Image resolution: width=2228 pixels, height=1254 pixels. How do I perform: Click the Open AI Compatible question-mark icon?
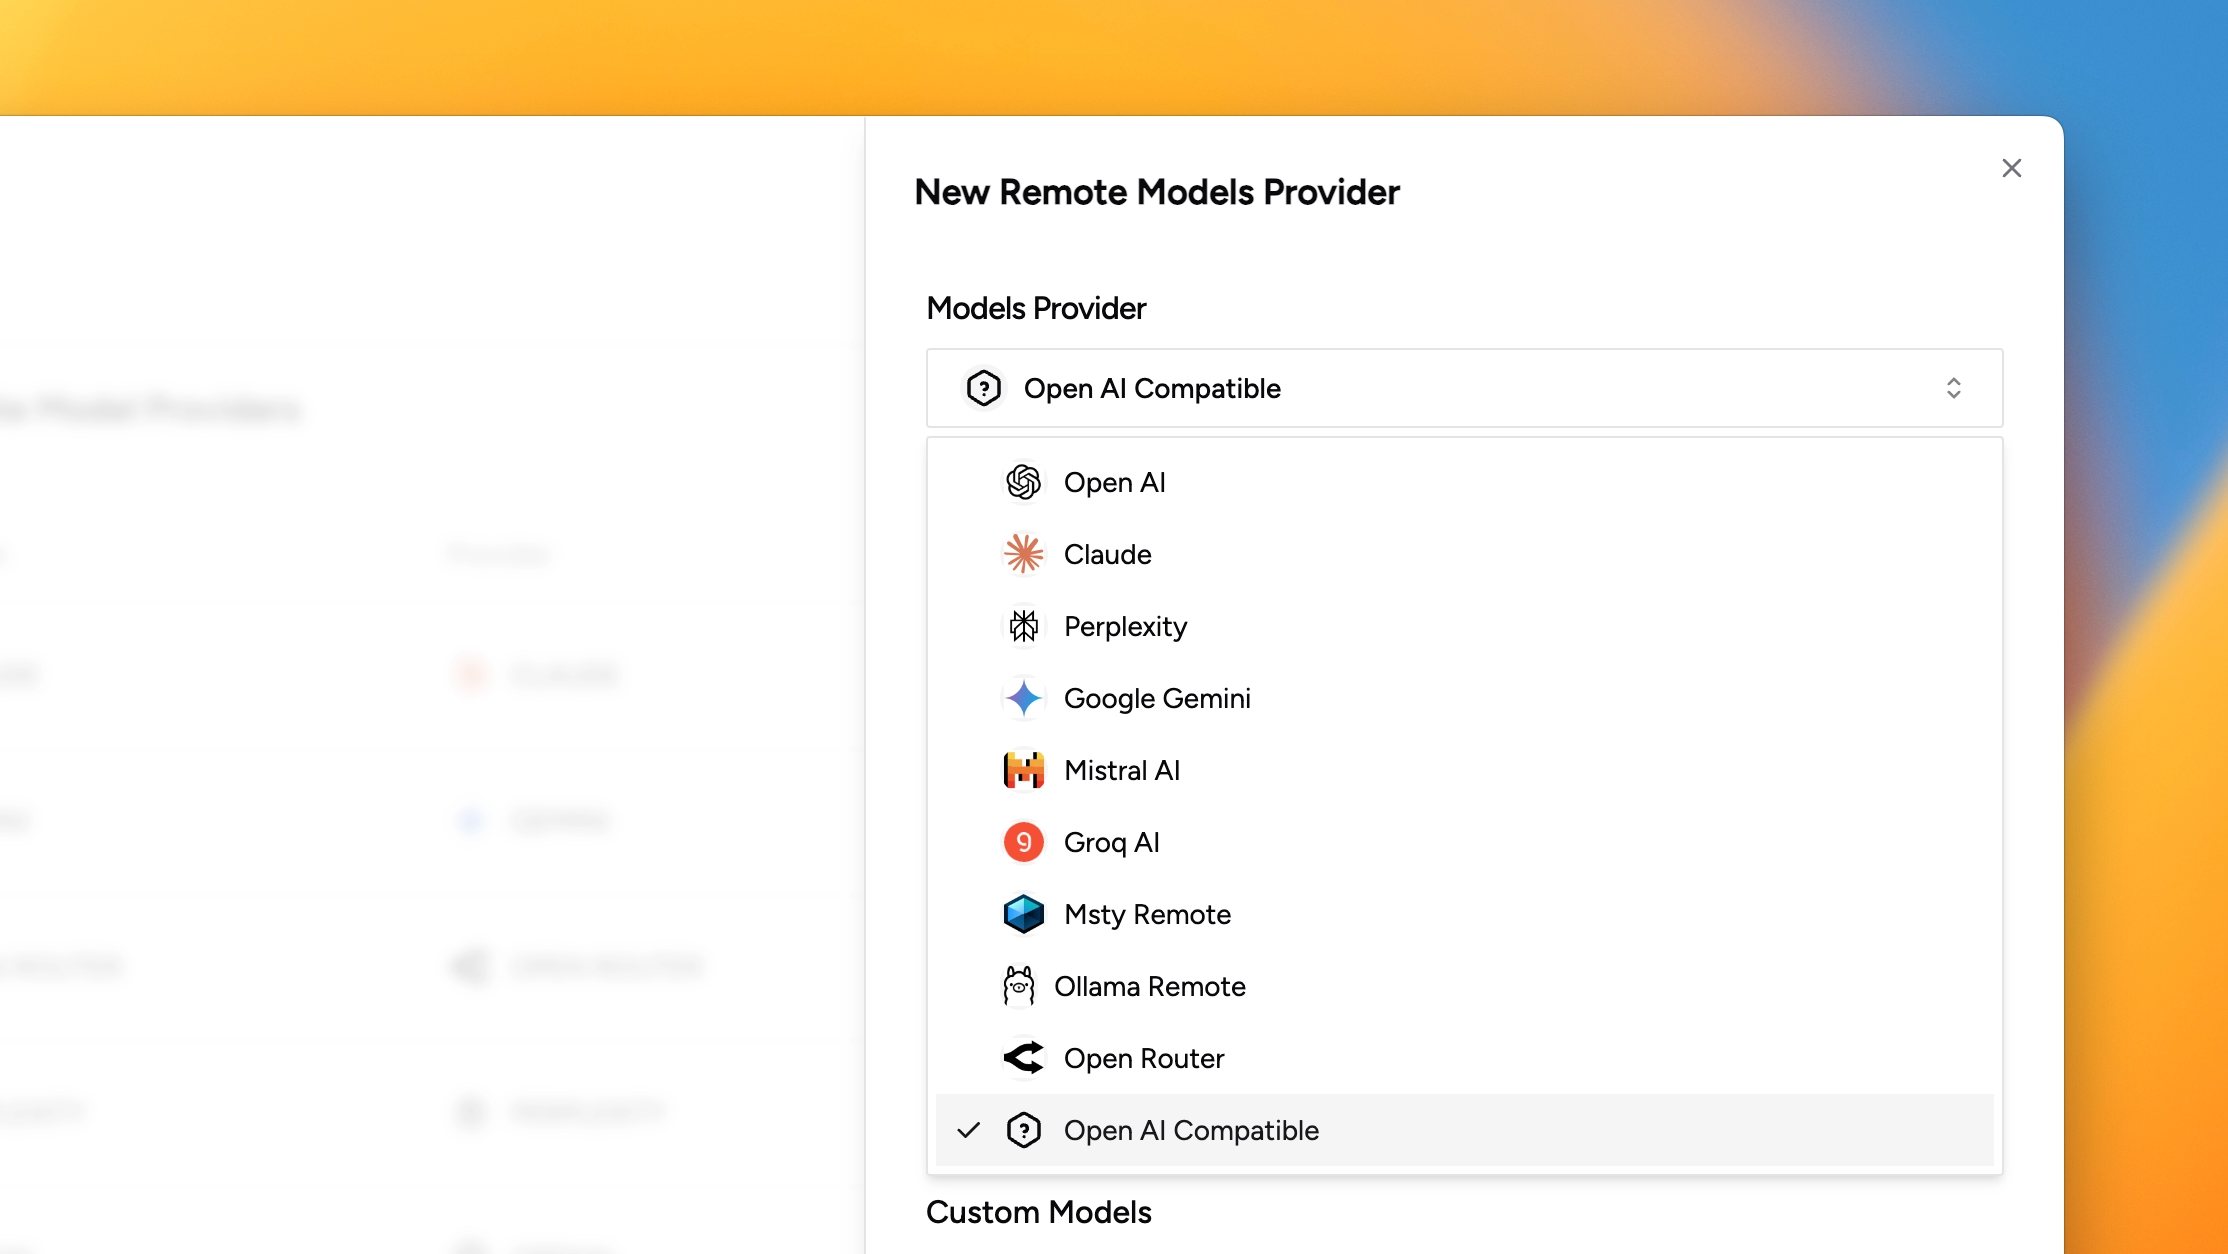pyautogui.click(x=1025, y=1130)
